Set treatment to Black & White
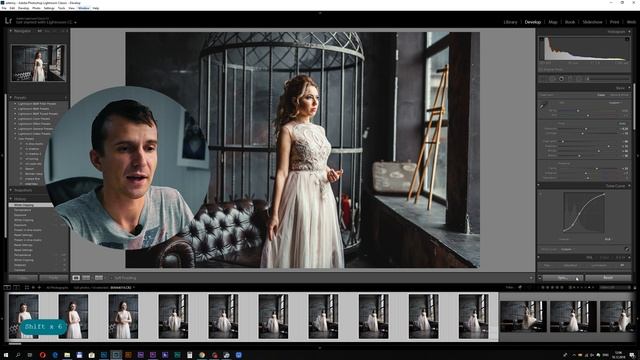Viewport: 640px width, 360px height. click(619, 95)
